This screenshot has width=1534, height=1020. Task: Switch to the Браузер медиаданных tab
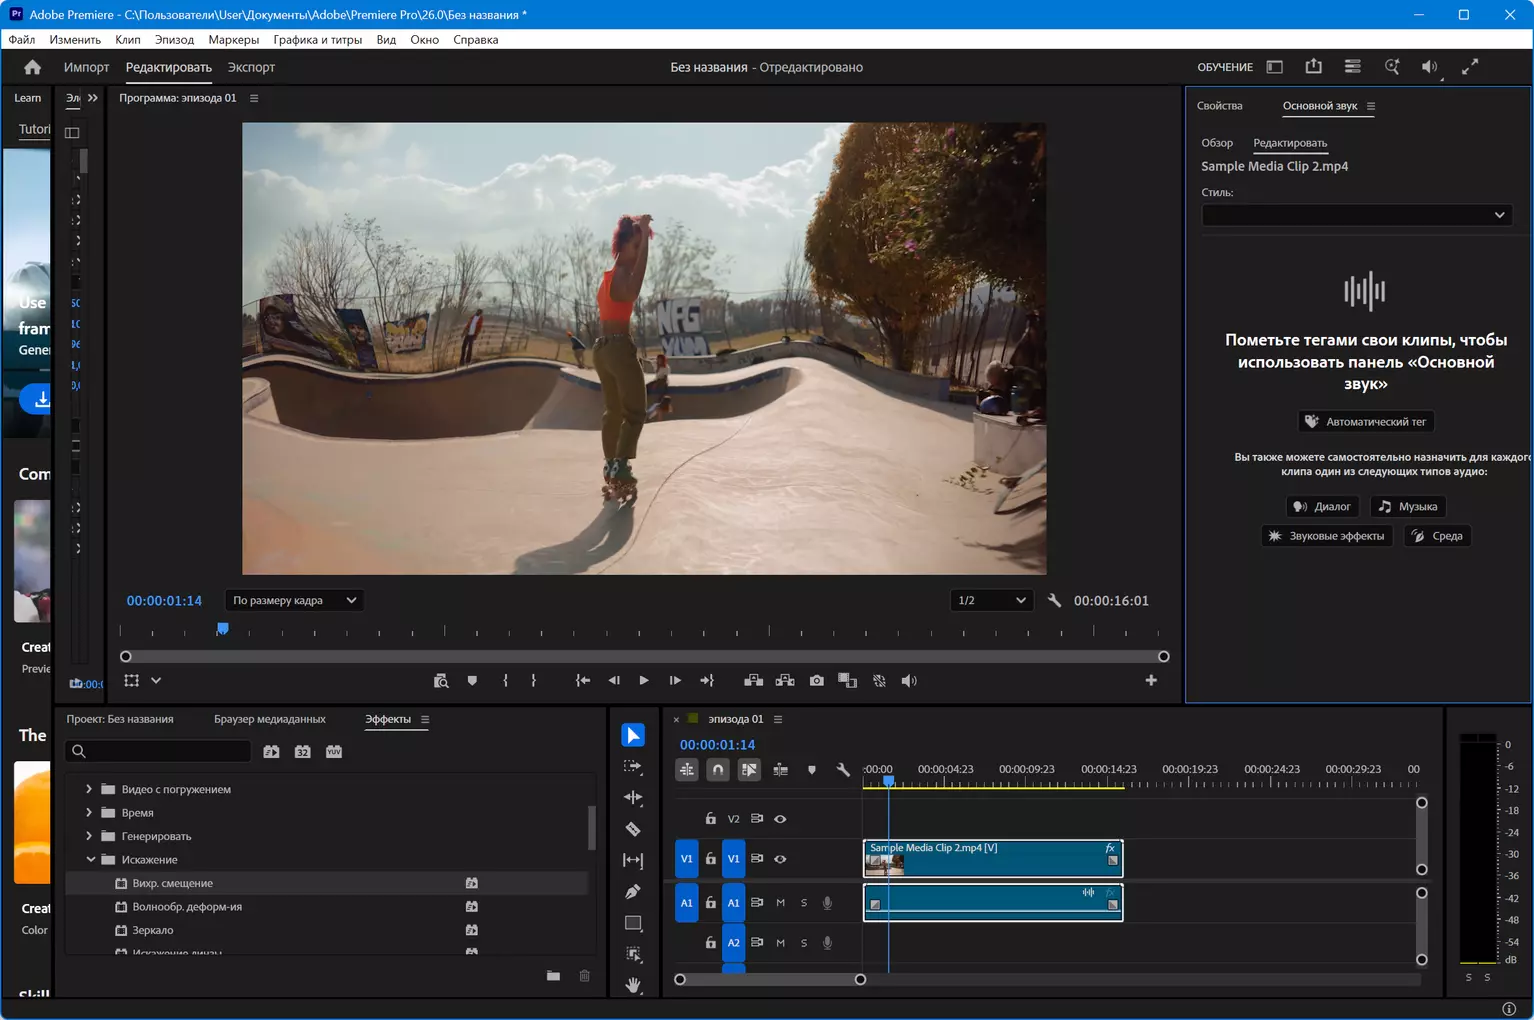[x=270, y=719]
